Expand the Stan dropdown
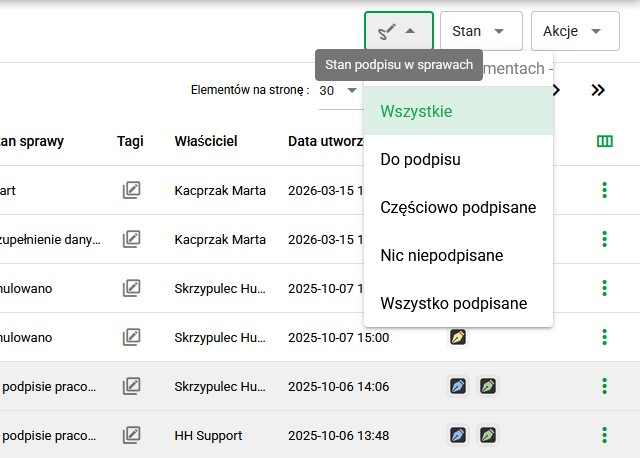640x458 pixels. tap(481, 31)
